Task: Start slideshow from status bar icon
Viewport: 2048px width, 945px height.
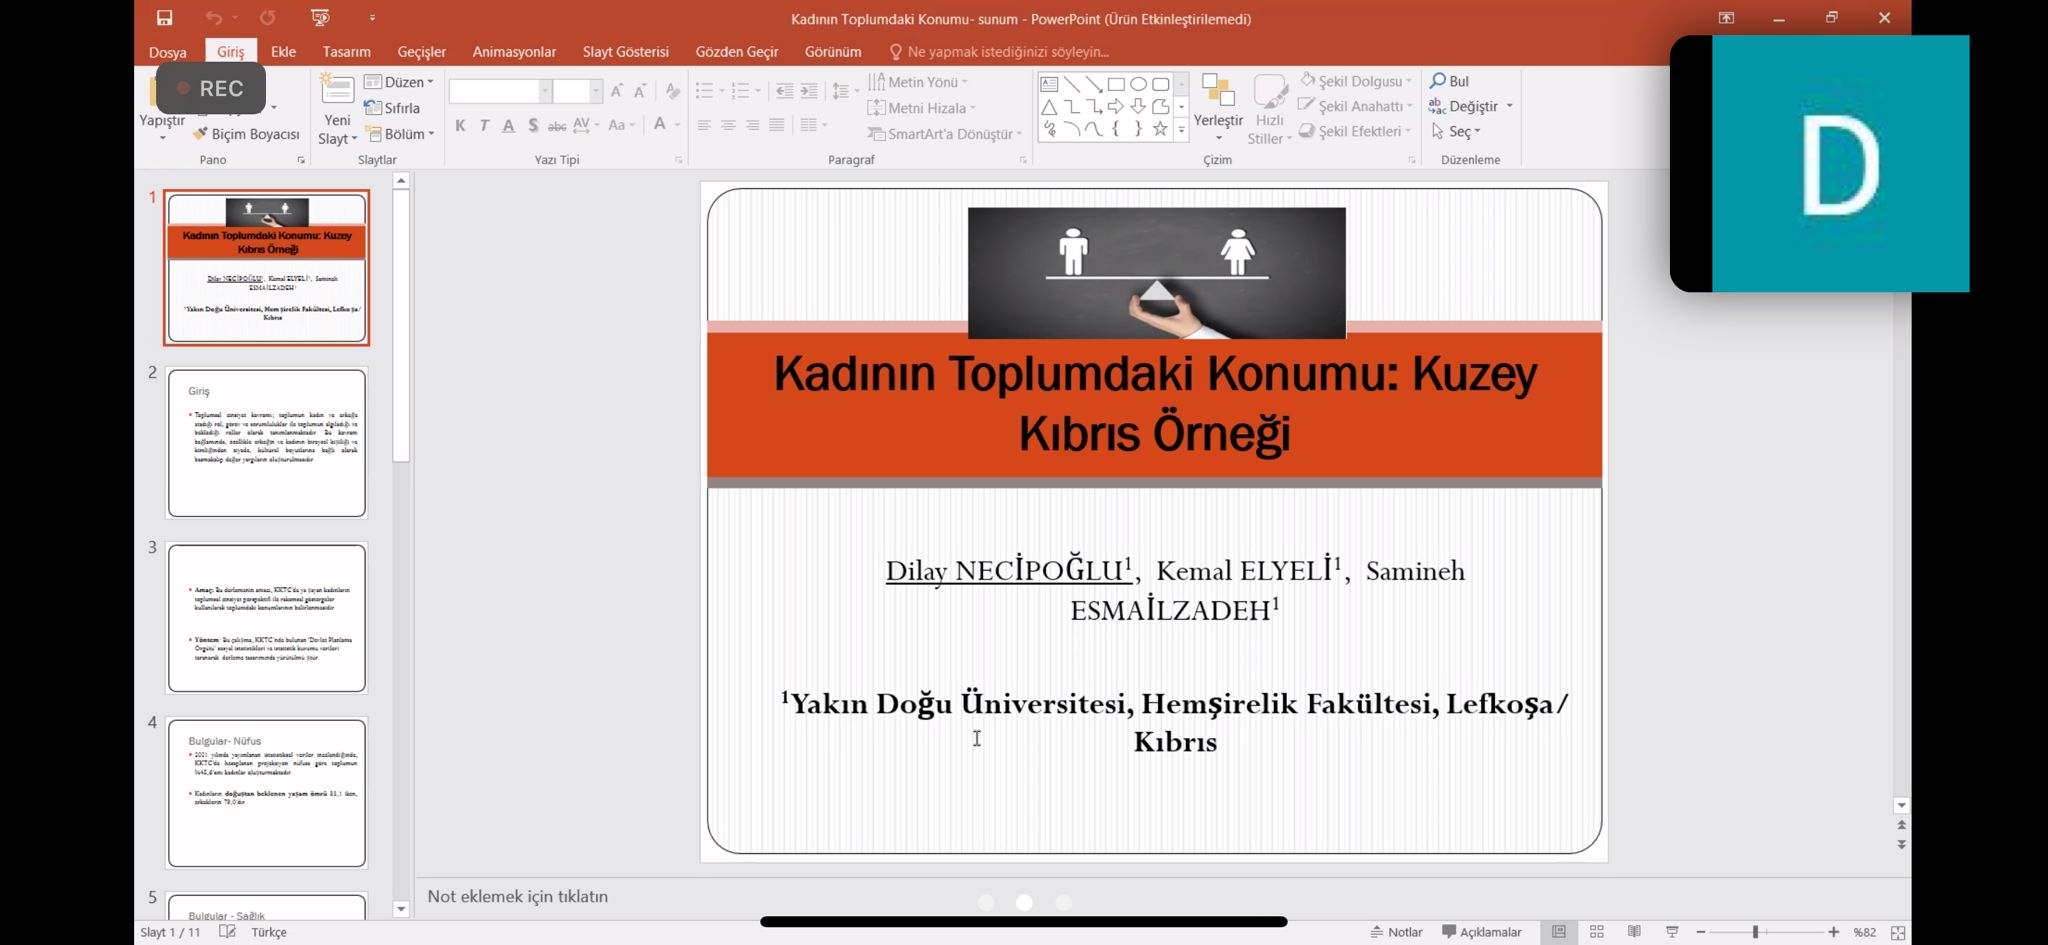Action: [1672, 932]
